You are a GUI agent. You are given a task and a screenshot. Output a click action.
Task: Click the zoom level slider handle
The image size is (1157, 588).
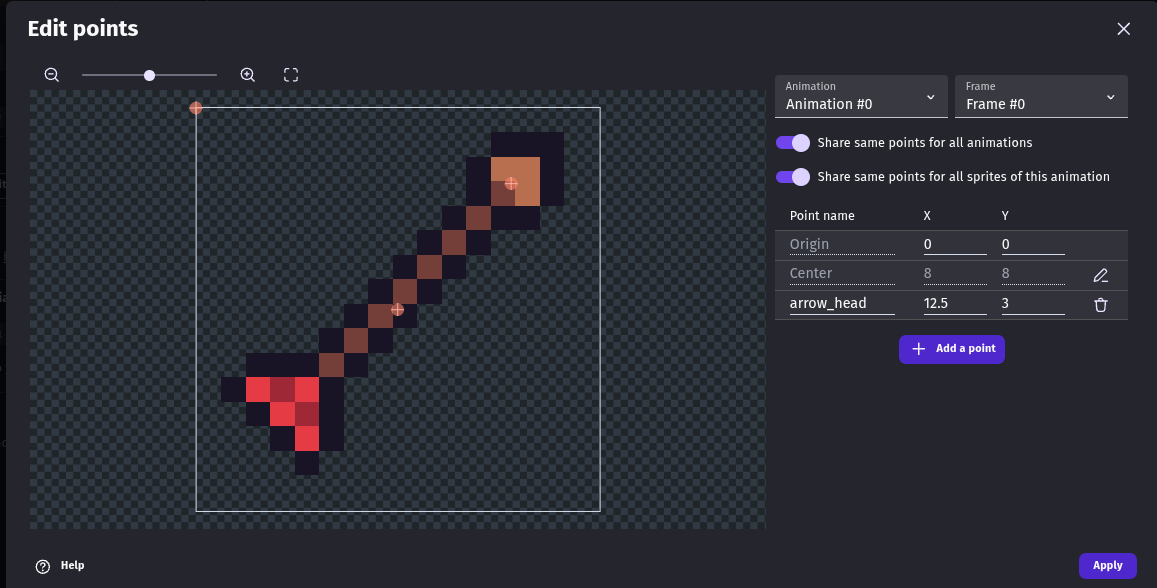(x=149, y=75)
